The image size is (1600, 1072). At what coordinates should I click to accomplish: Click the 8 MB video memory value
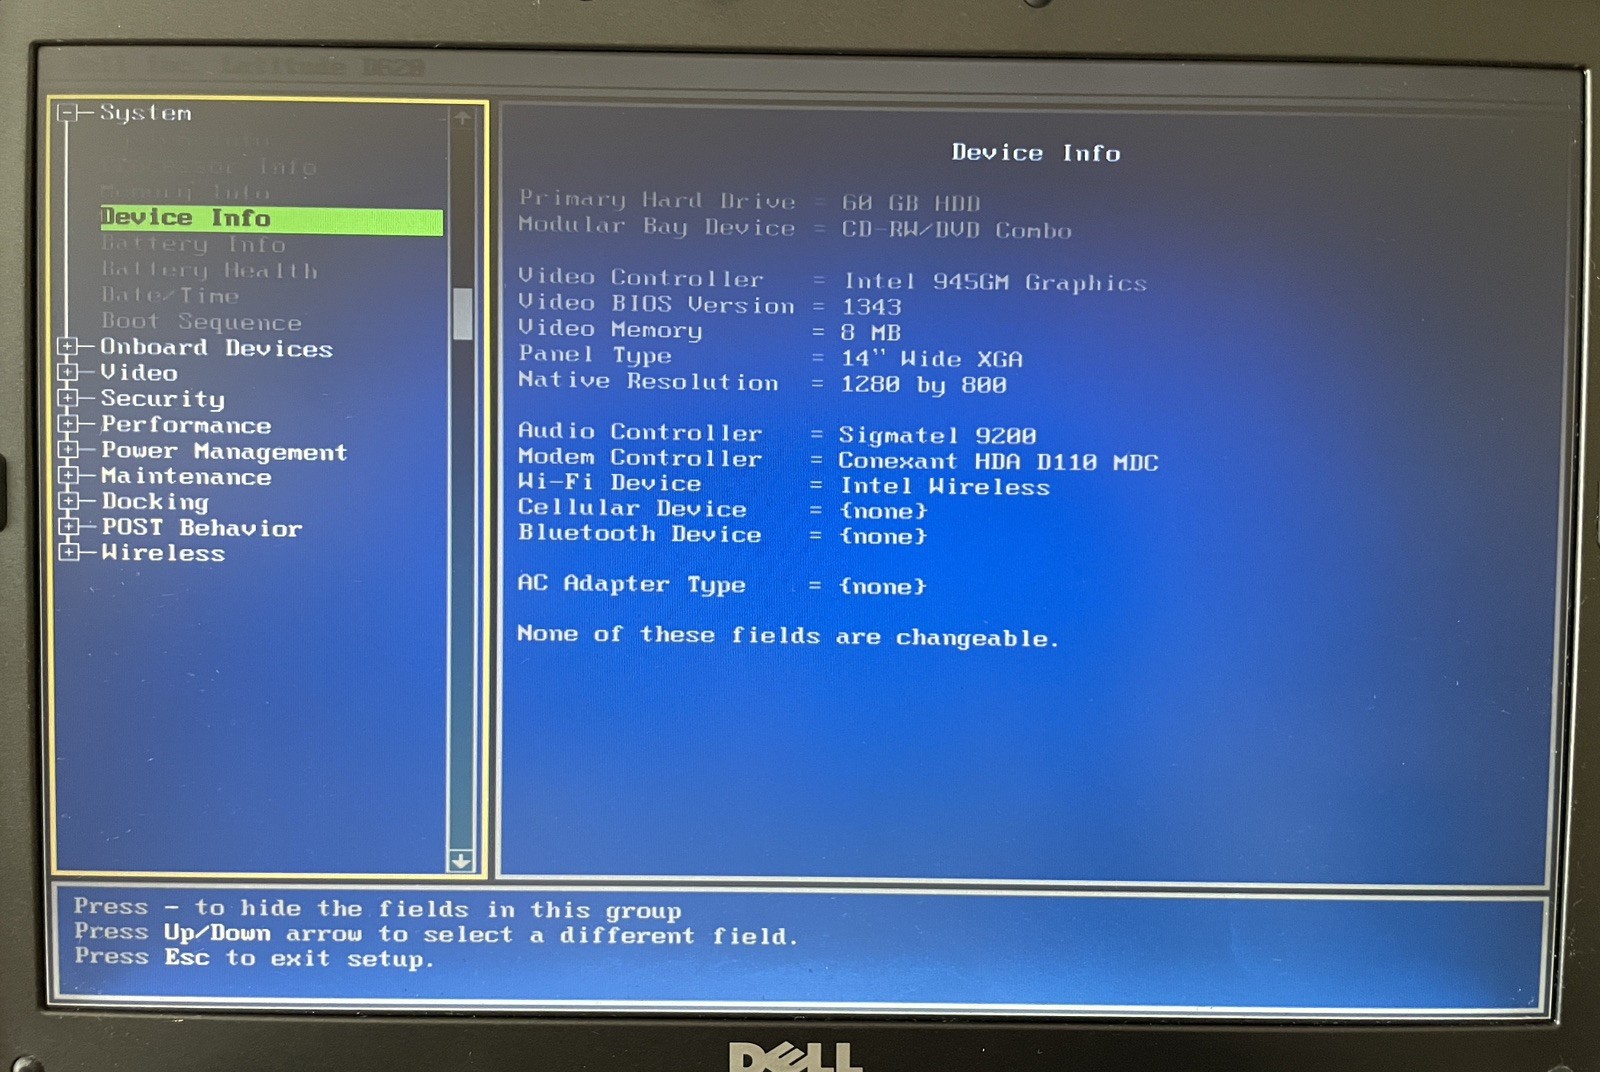pos(871,333)
